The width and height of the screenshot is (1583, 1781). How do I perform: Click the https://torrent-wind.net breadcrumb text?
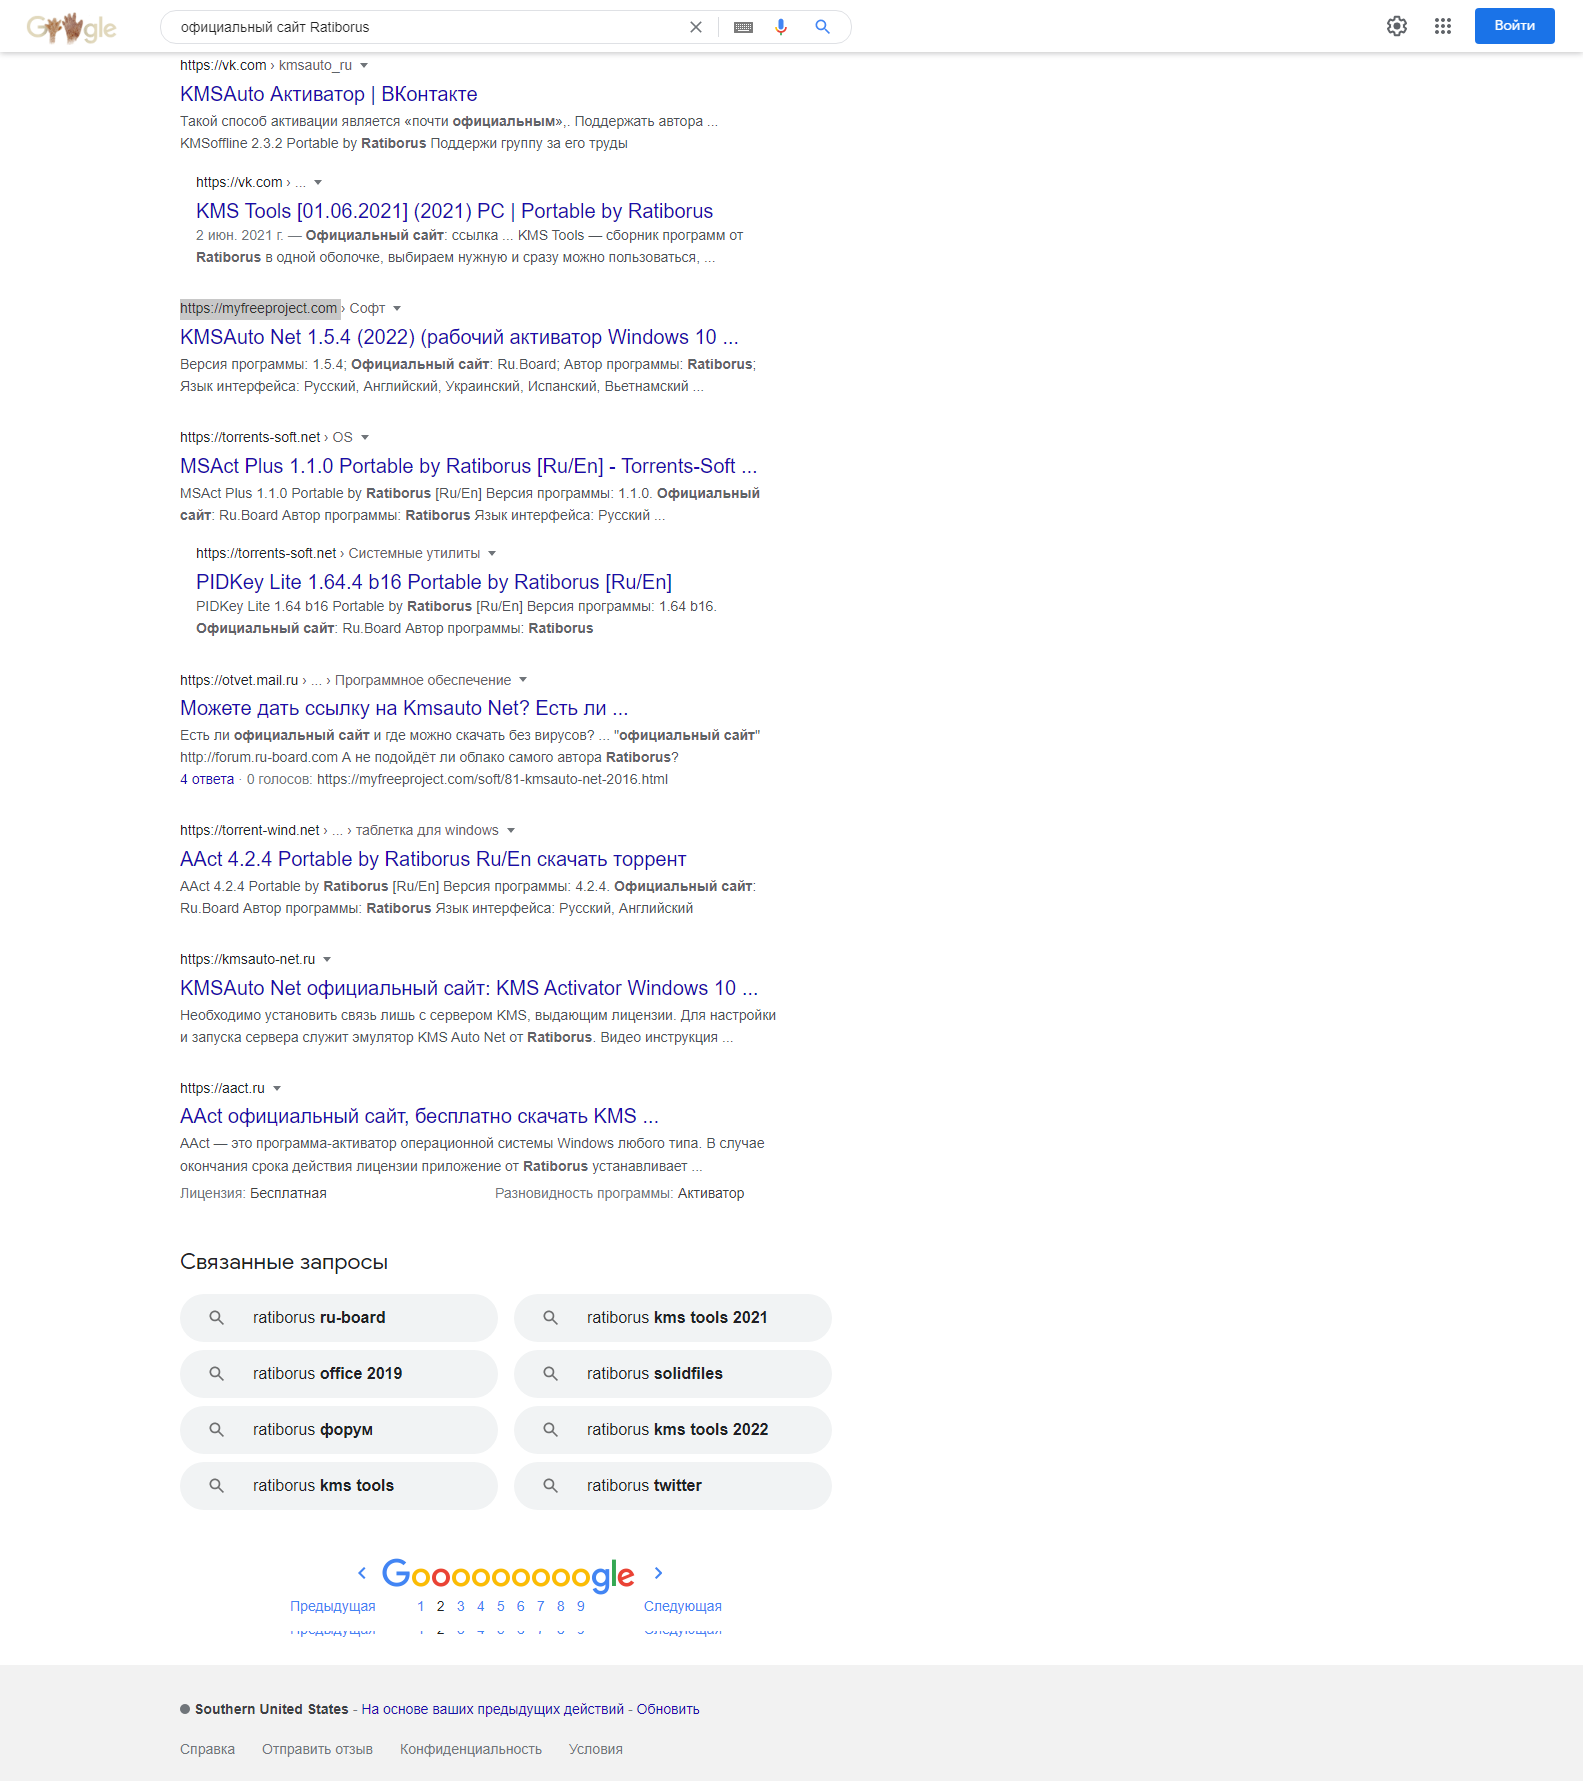click(x=250, y=831)
